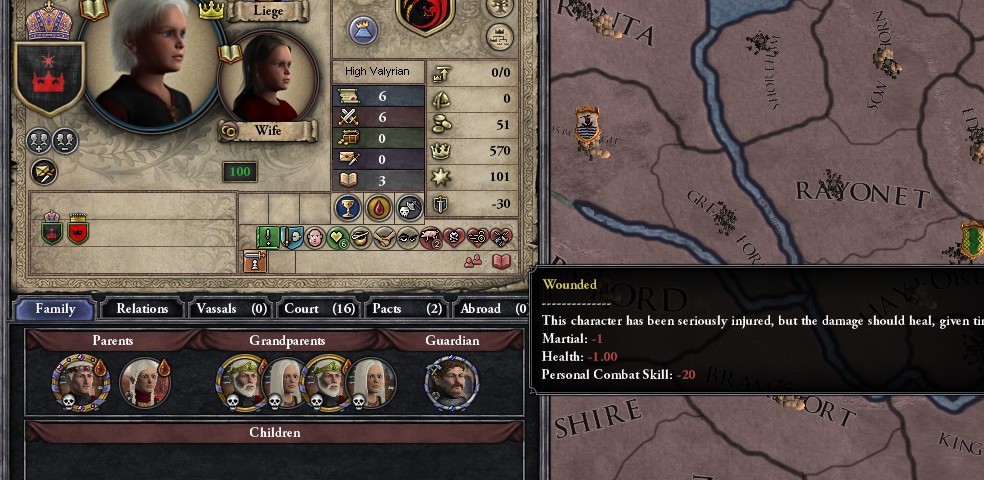Select the golden chalice ambition icon
Image resolution: width=984 pixels, height=480 pixels.
click(347, 207)
